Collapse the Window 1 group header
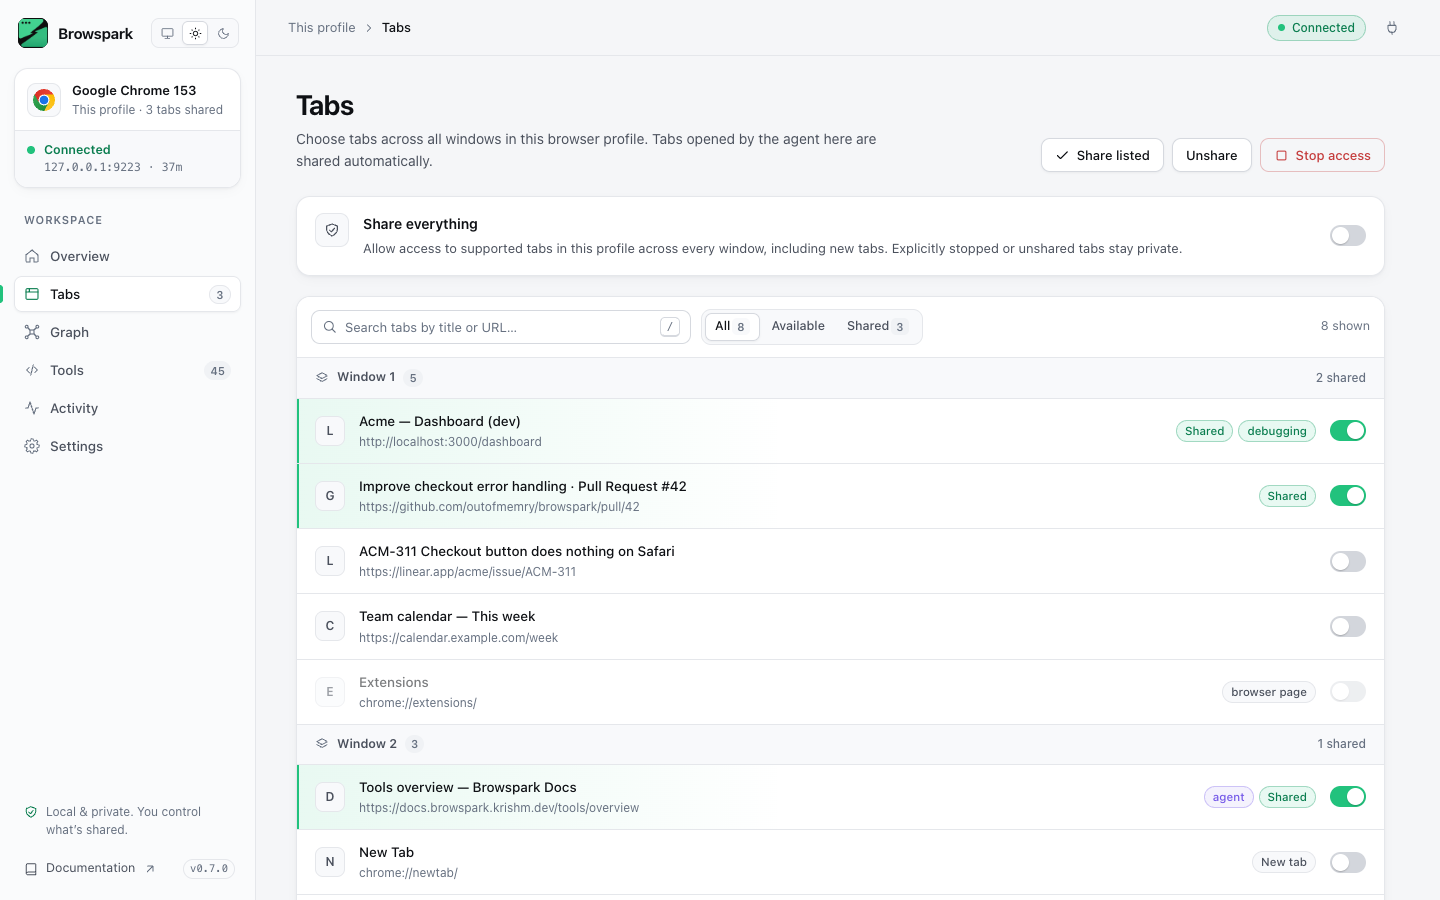 point(840,378)
